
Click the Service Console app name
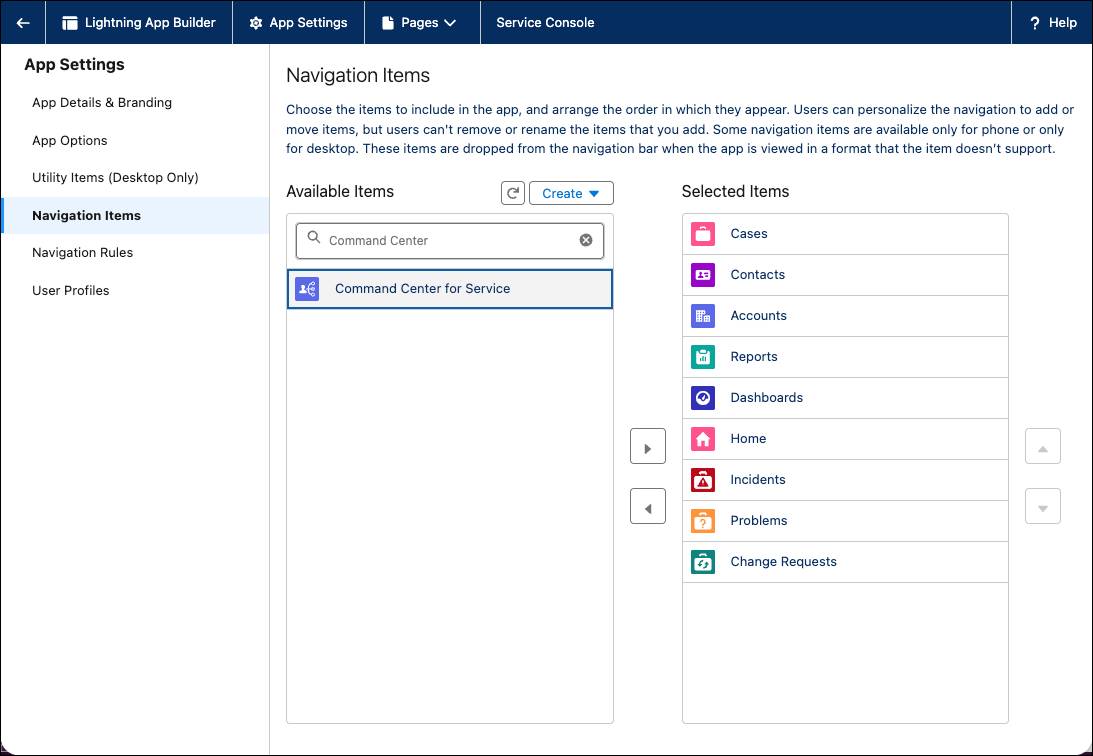(x=545, y=23)
